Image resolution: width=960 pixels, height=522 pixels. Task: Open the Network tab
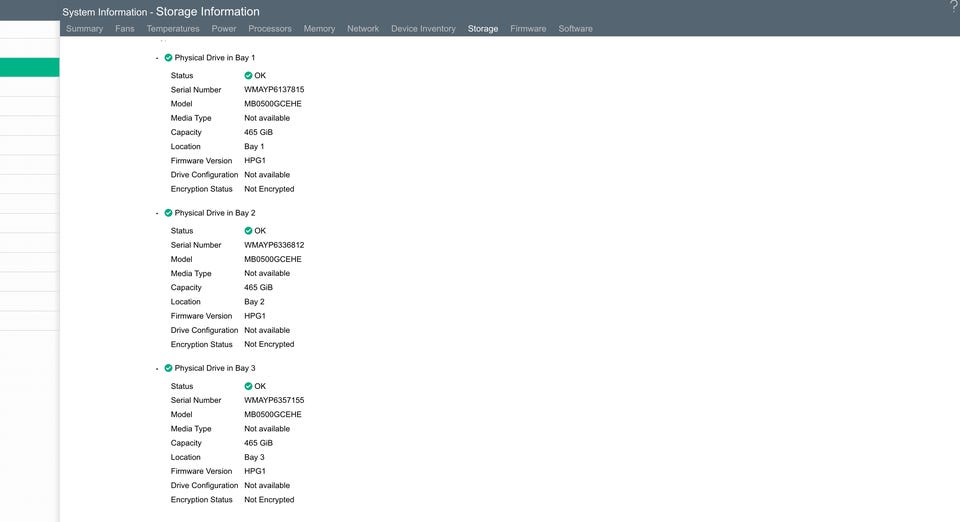pyautogui.click(x=363, y=29)
